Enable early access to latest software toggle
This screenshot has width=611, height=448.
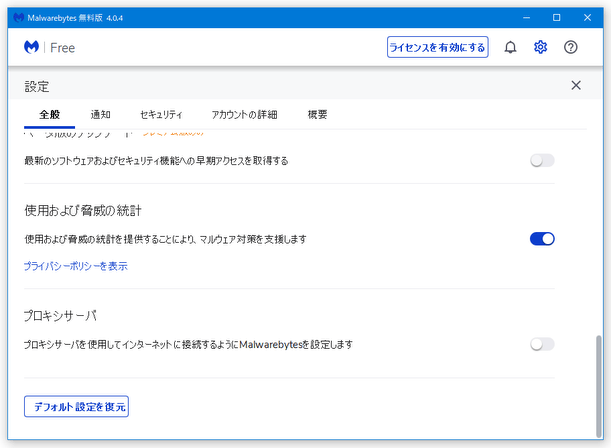point(542,161)
